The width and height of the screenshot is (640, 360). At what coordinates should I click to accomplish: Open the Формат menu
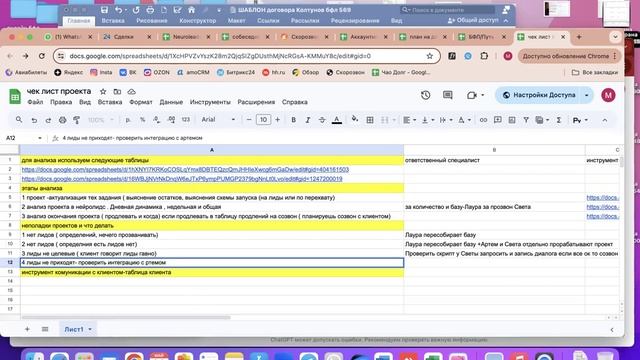[x=141, y=102]
